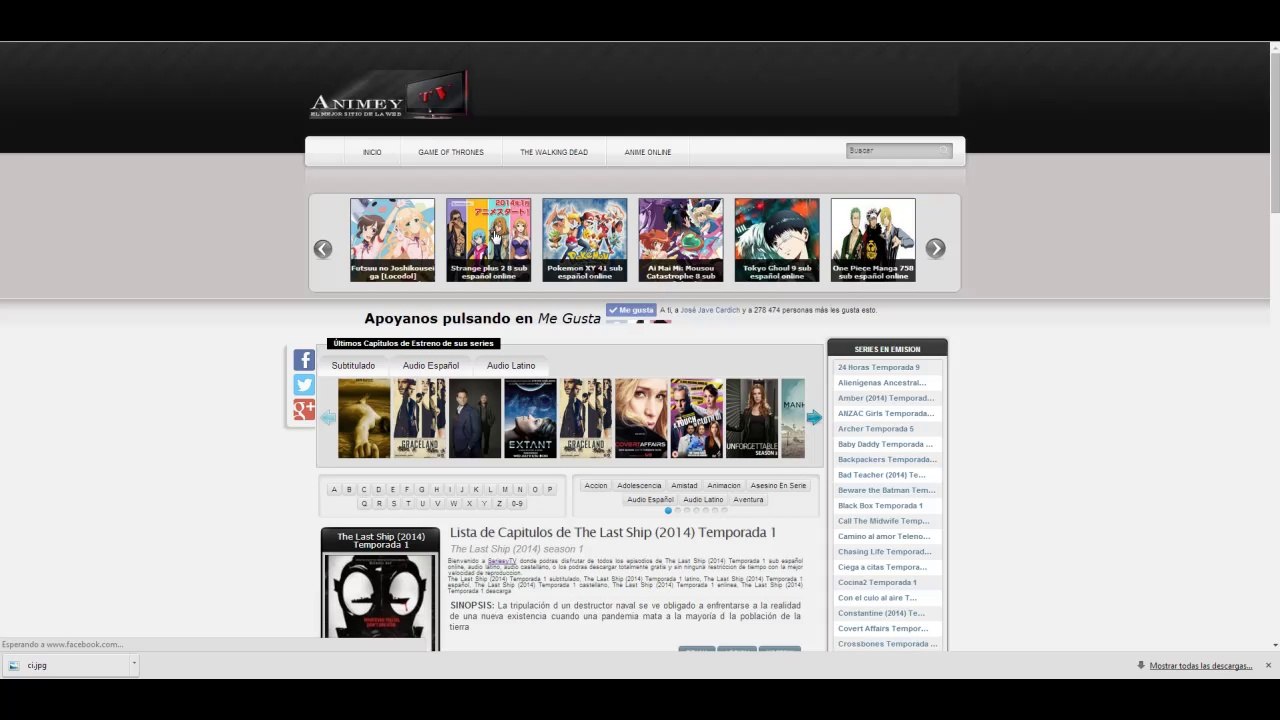Open Pokemon XY 41 sub thumbnail

[585, 240]
